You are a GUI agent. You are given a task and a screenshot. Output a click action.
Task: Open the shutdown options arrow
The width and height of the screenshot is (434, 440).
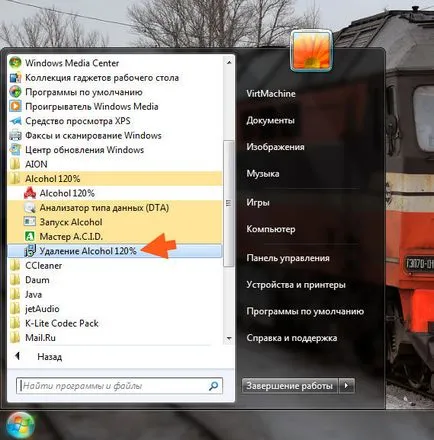tap(346, 386)
